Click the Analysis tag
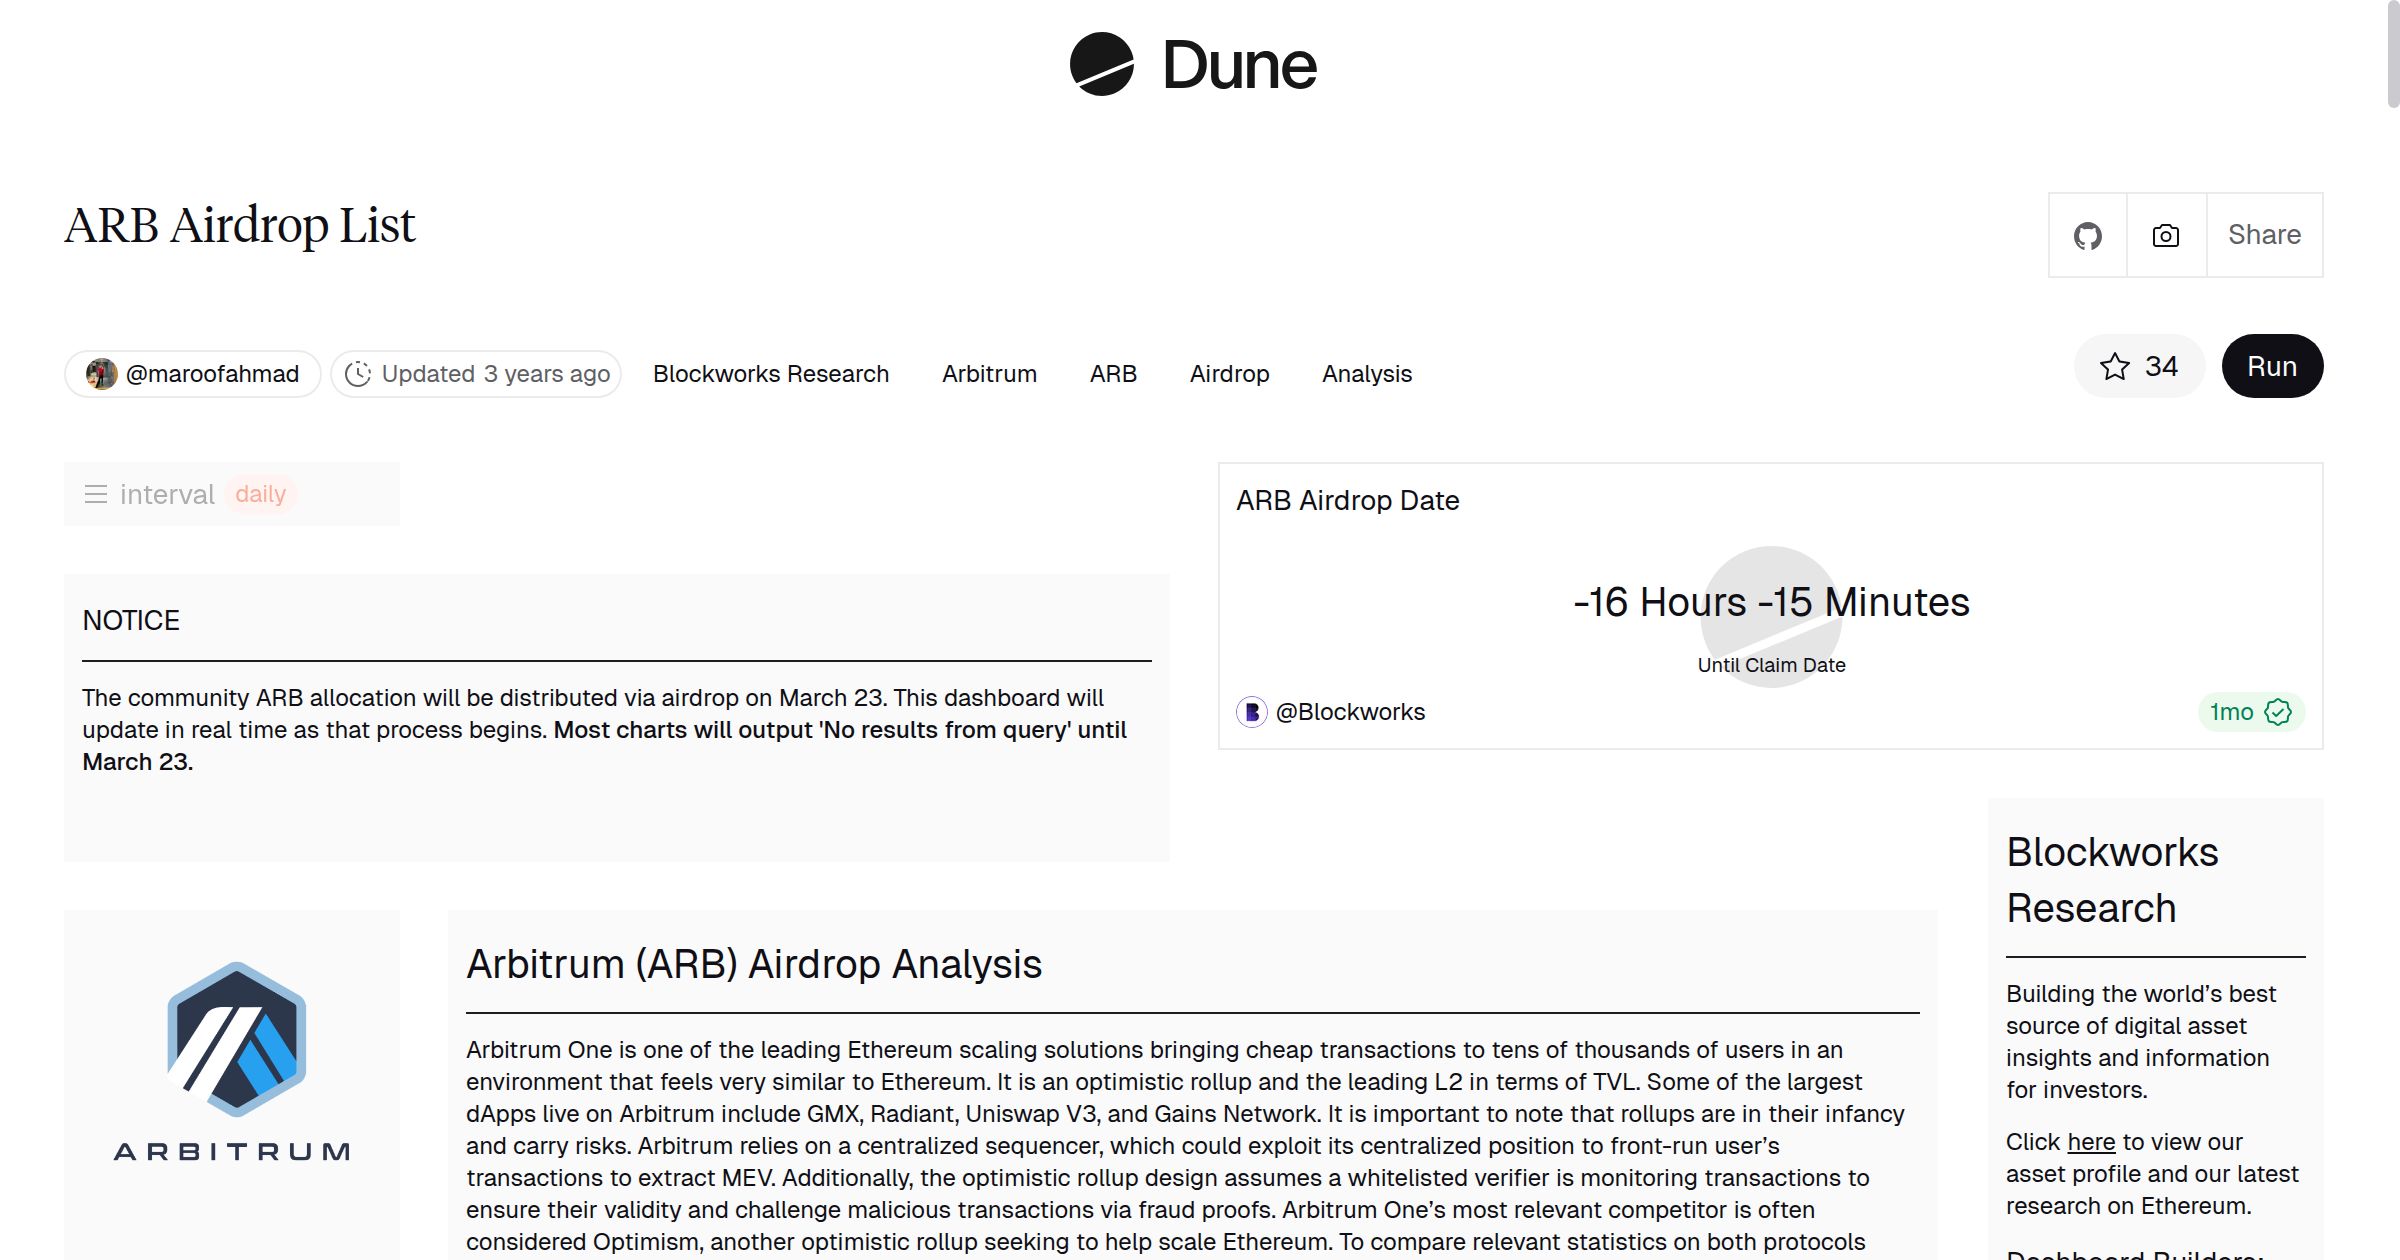 tap(1366, 373)
